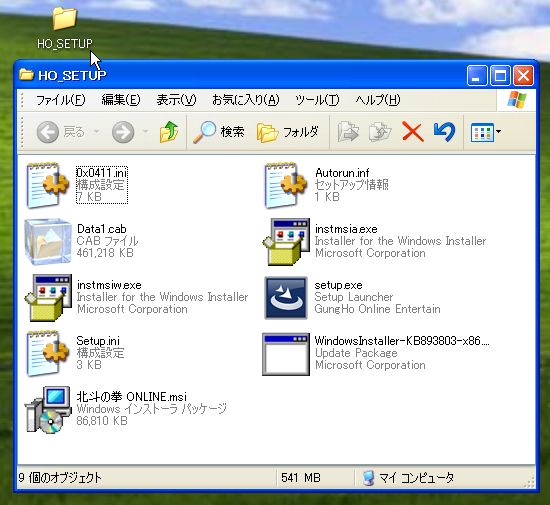Click the 北斗の拳 ONLINE.msi file name
The height and width of the screenshot is (505, 550).
point(132,397)
